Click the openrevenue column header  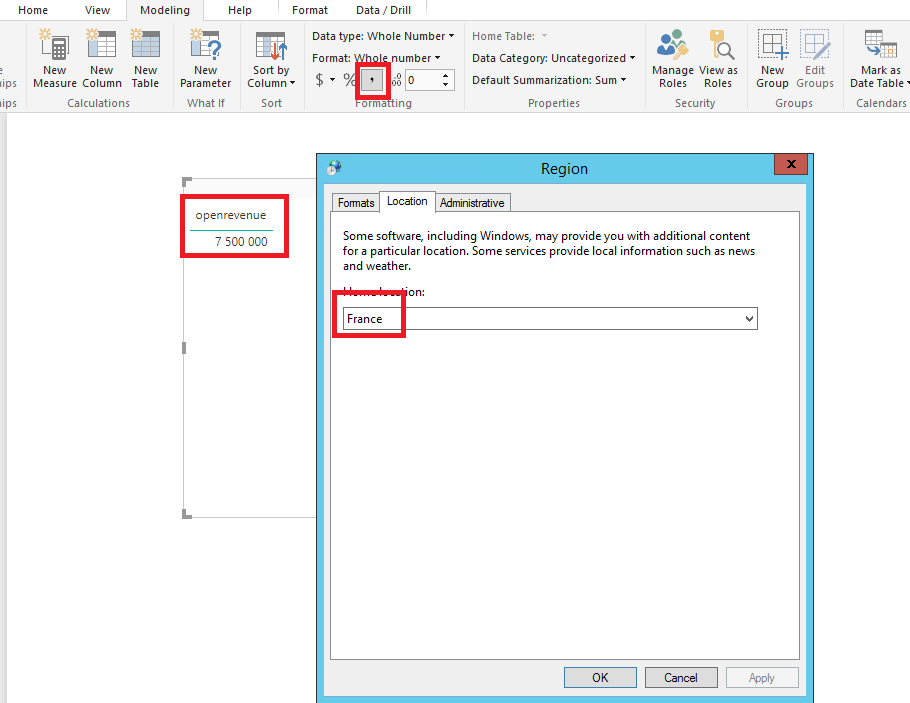tap(231, 215)
